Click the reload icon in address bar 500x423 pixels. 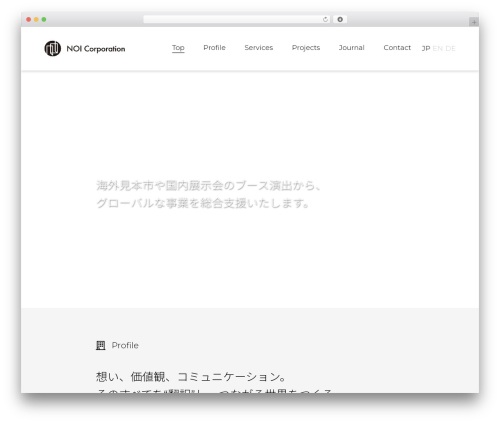click(325, 20)
